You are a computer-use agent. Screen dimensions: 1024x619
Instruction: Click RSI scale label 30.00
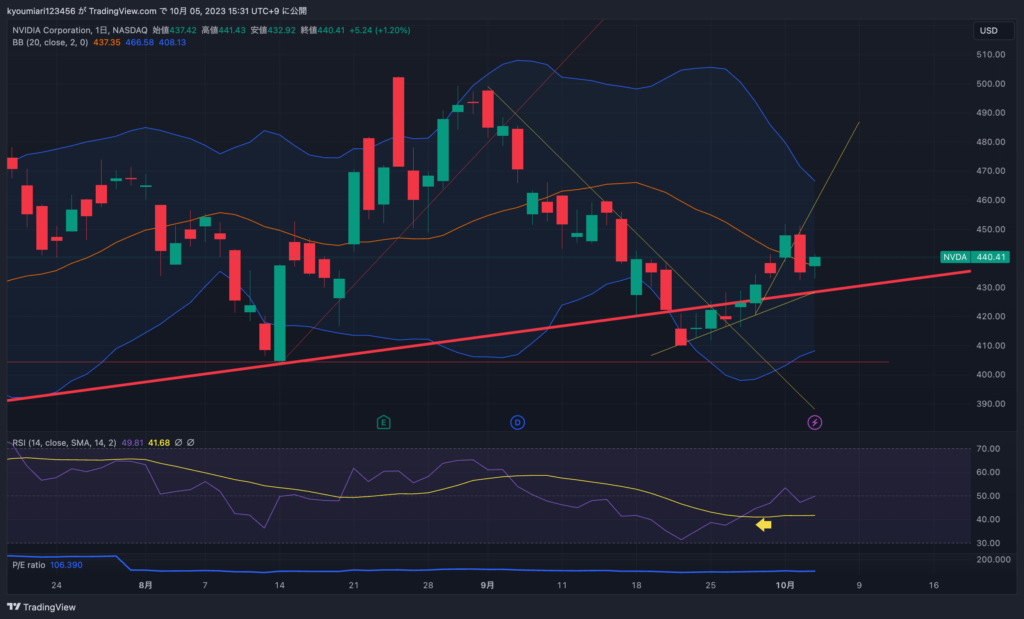coord(988,543)
